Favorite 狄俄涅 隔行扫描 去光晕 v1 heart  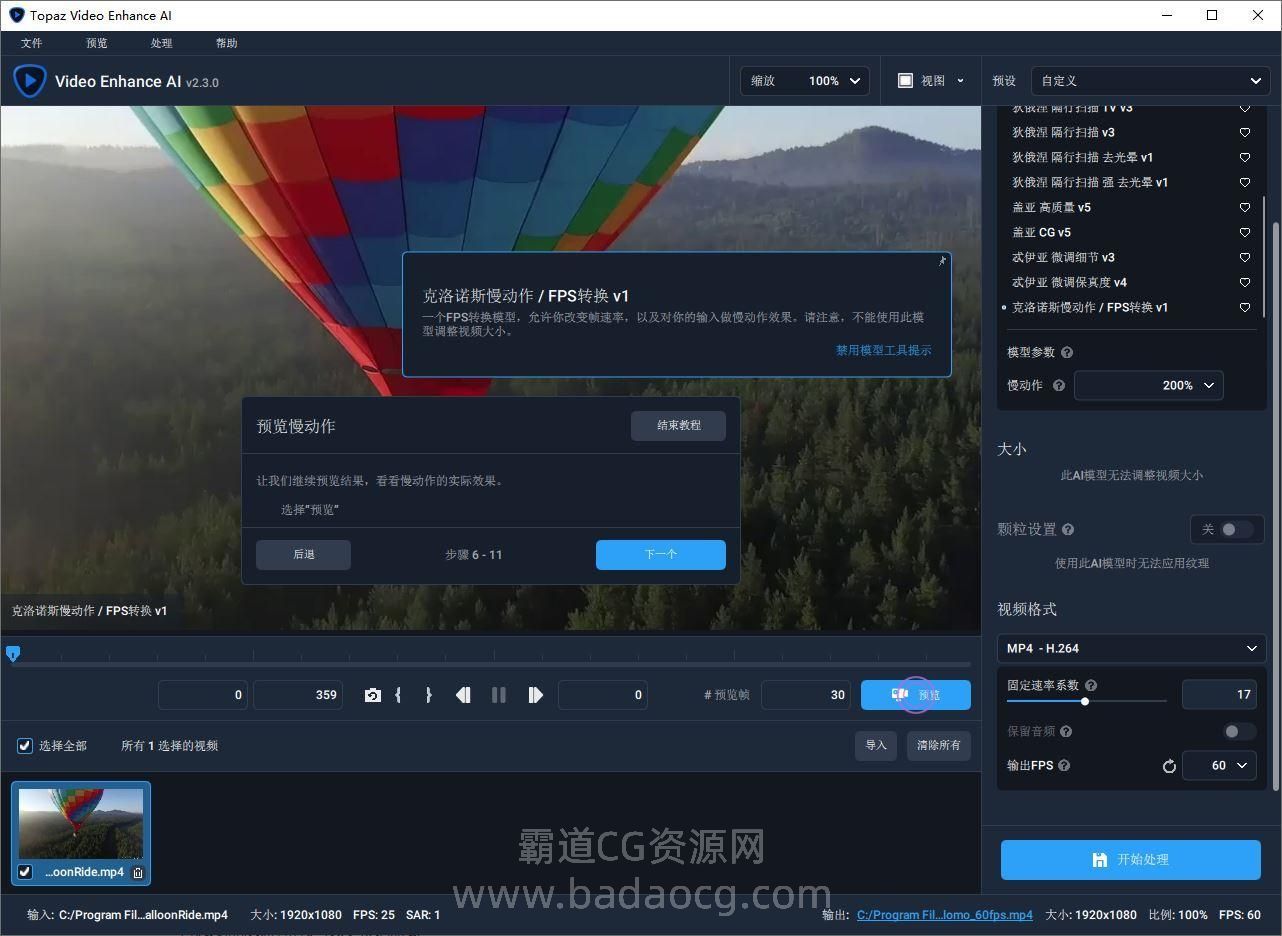[1245, 157]
